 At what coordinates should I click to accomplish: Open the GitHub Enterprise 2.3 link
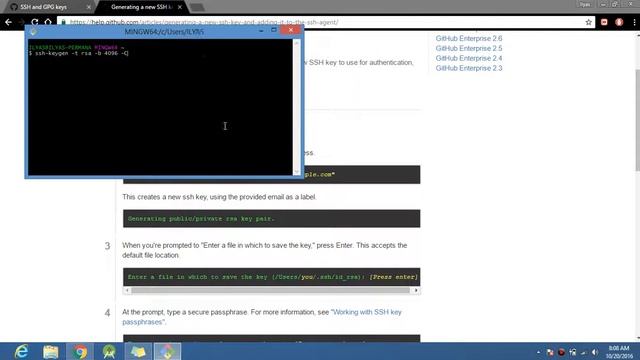click(x=469, y=68)
